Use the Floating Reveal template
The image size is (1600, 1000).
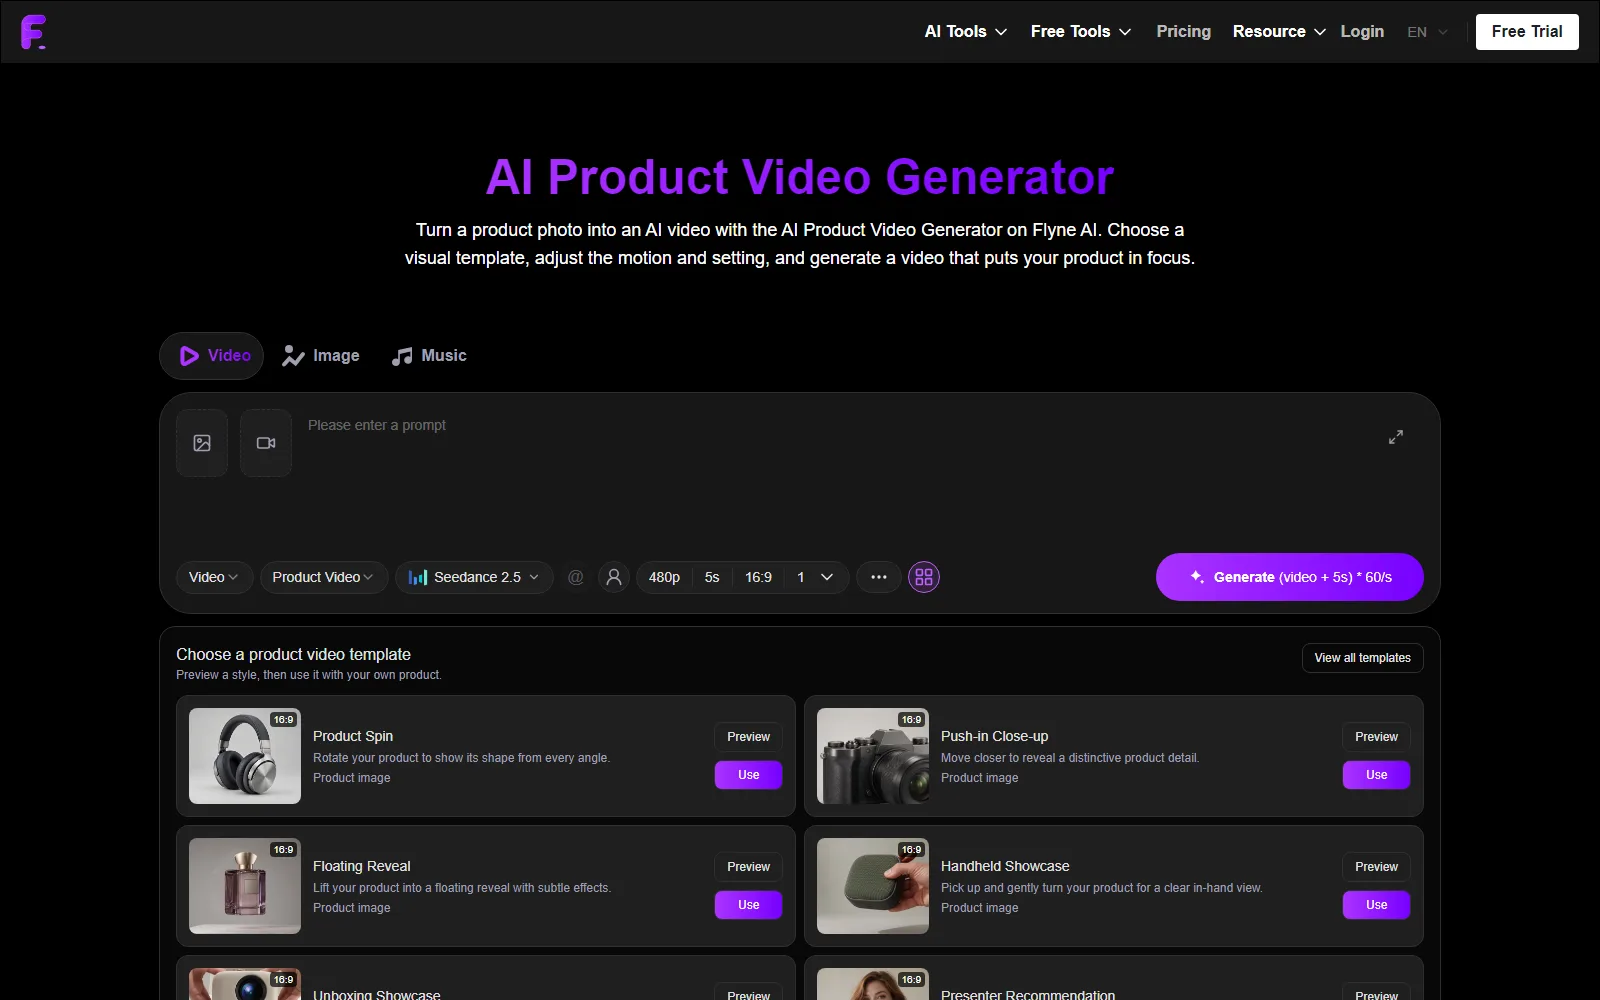748,905
